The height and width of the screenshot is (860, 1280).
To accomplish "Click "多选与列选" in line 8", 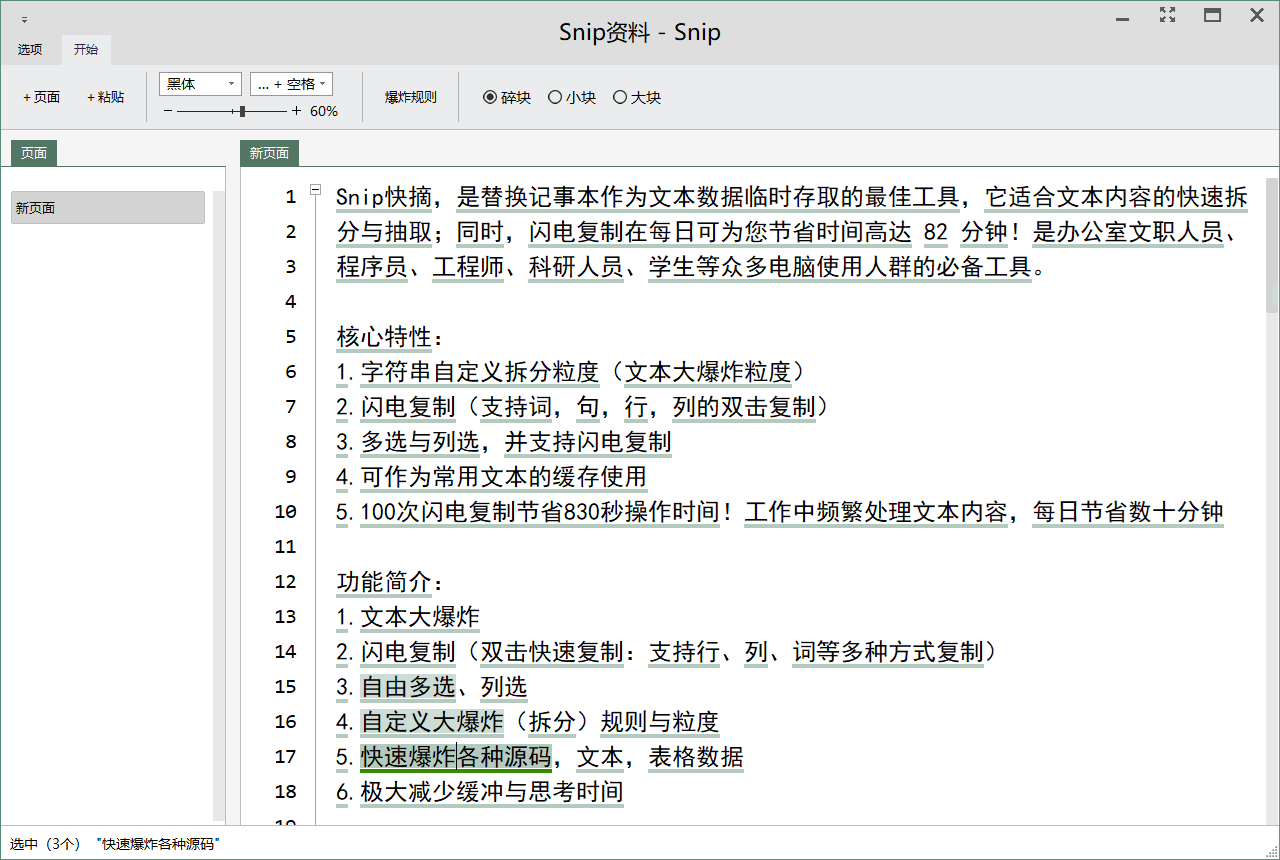I will (421, 442).
